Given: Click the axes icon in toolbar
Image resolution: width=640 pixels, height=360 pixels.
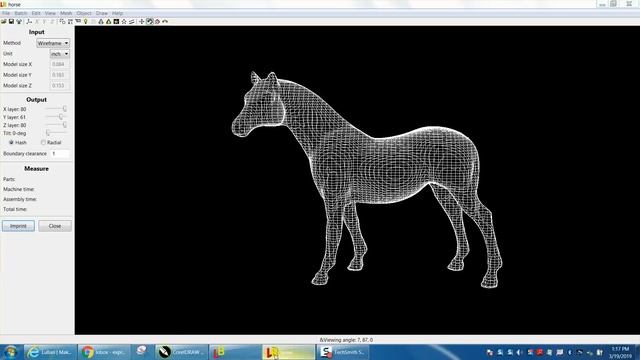Looking at the screenshot, I should 29,21.
